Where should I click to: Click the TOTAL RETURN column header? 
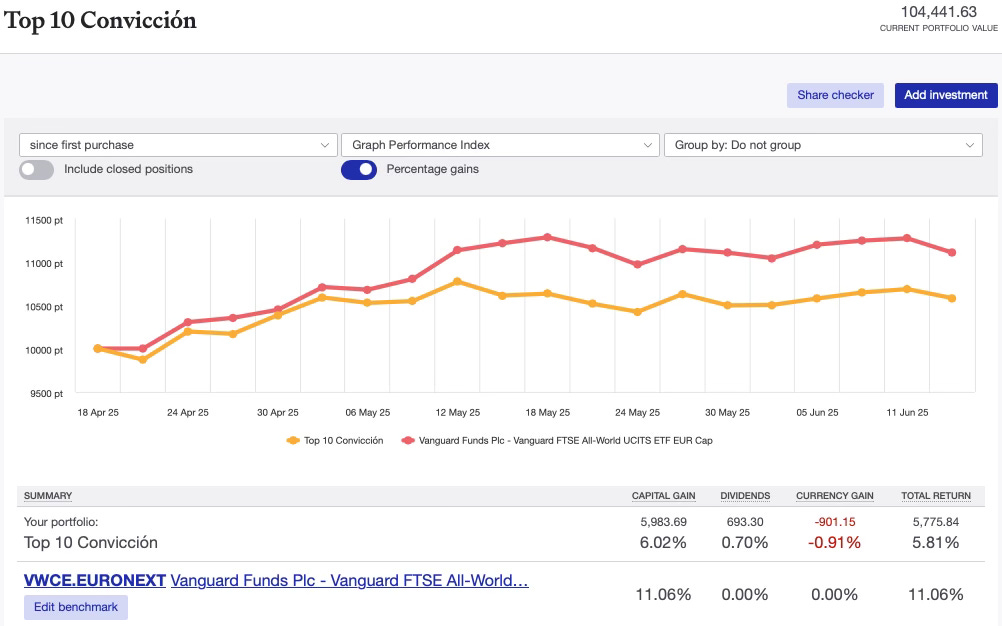[x=936, y=496]
